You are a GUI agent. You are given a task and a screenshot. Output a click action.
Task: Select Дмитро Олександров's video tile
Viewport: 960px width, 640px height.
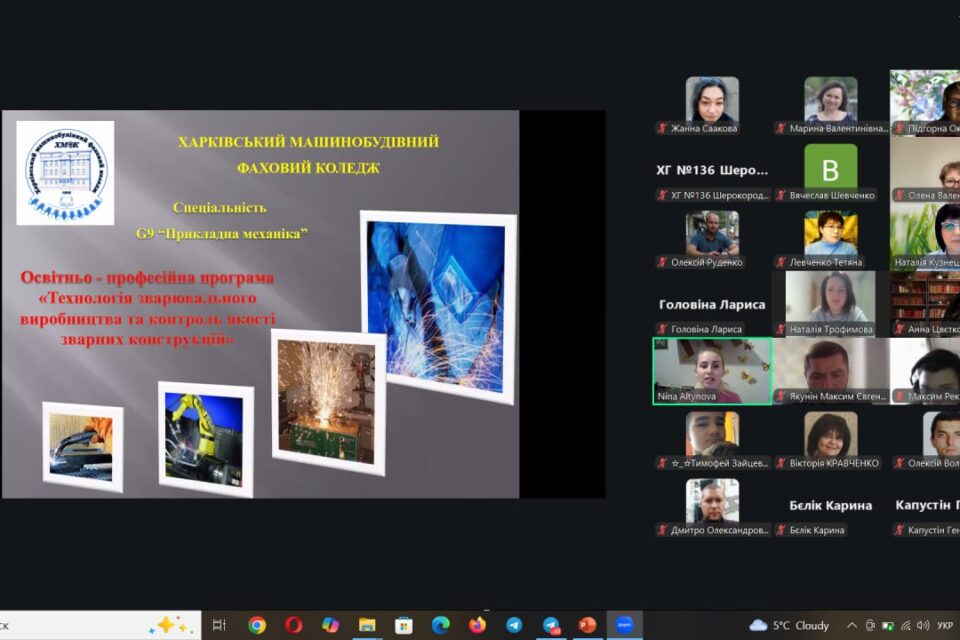(x=712, y=505)
